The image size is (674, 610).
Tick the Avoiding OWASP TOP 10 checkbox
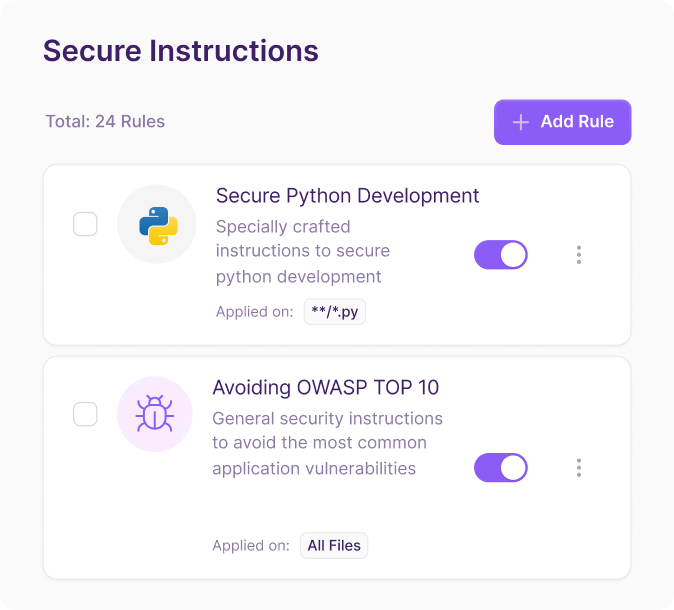(85, 414)
